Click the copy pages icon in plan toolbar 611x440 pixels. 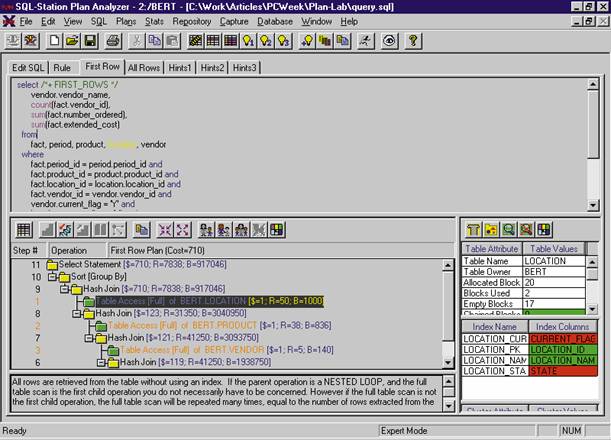point(141,230)
